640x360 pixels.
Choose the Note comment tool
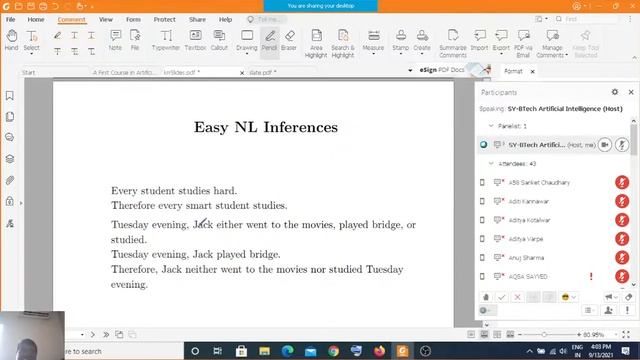coord(116,40)
